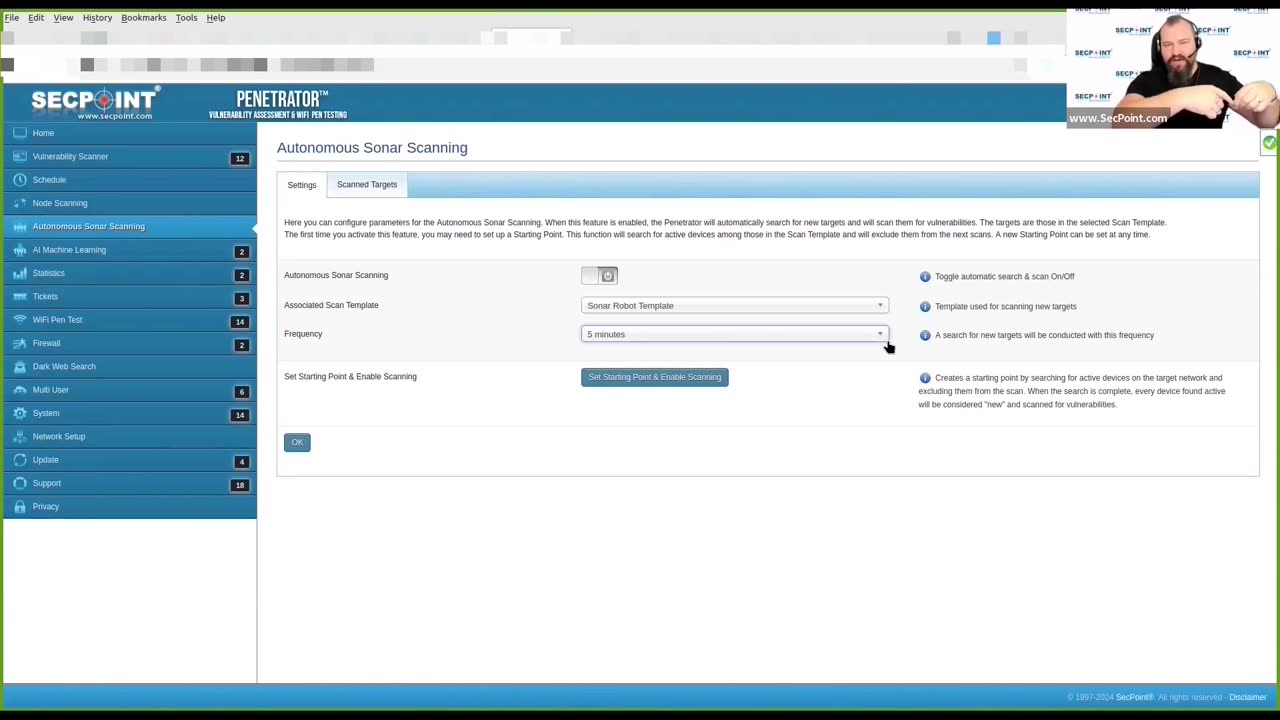The height and width of the screenshot is (720, 1280).
Task: Click the Autonomous Sonar Scanning icon
Action: tap(20, 226)
